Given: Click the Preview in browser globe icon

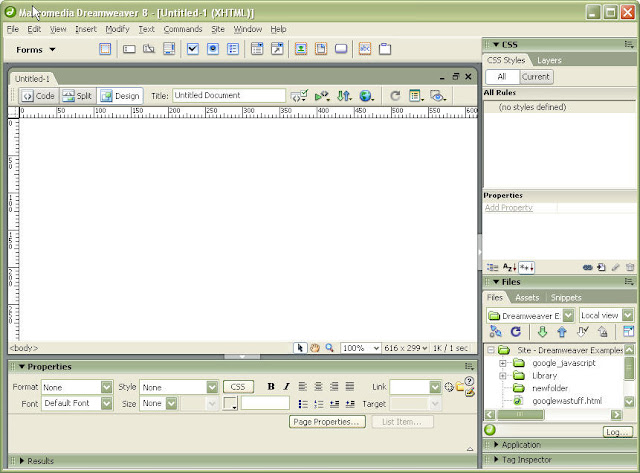Looking at the screenshot, I should tap(367, 96).
